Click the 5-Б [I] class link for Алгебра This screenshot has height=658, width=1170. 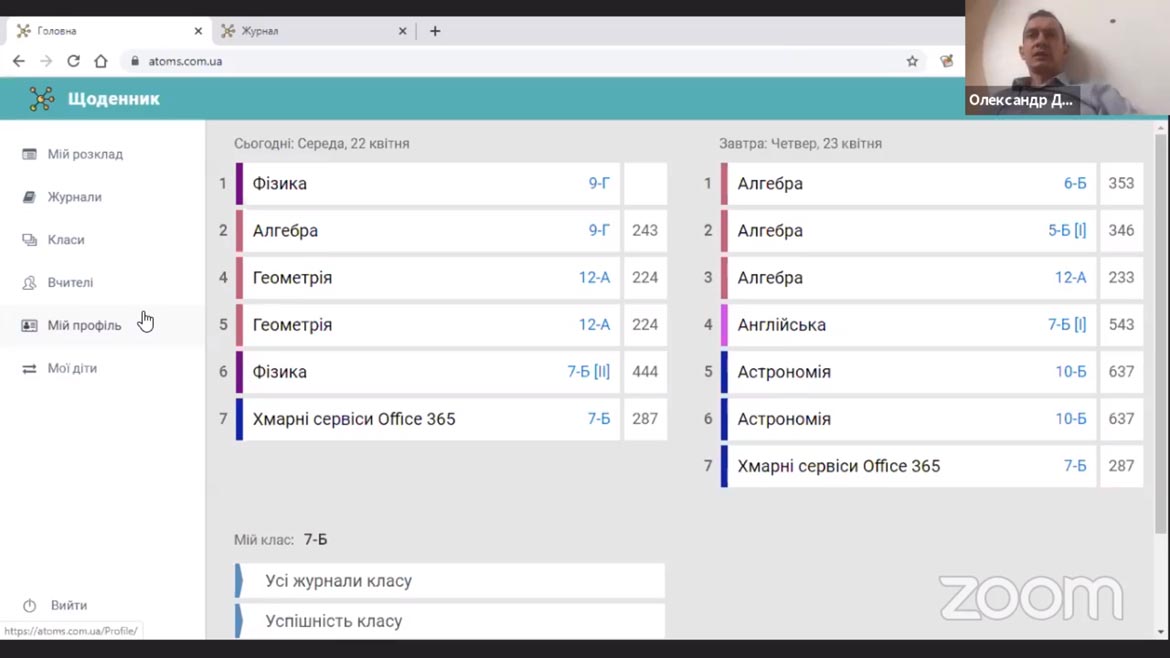click(1066, 231)
